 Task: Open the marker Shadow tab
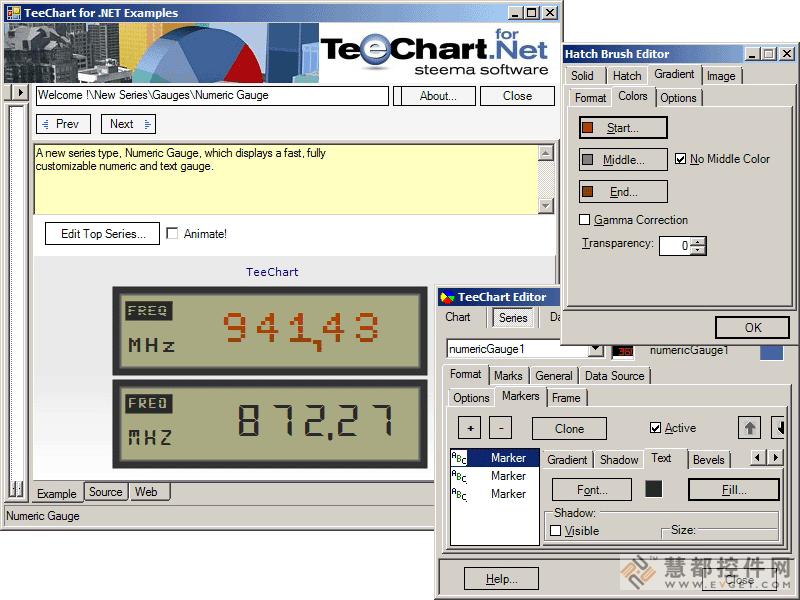(x=619, y=460)
